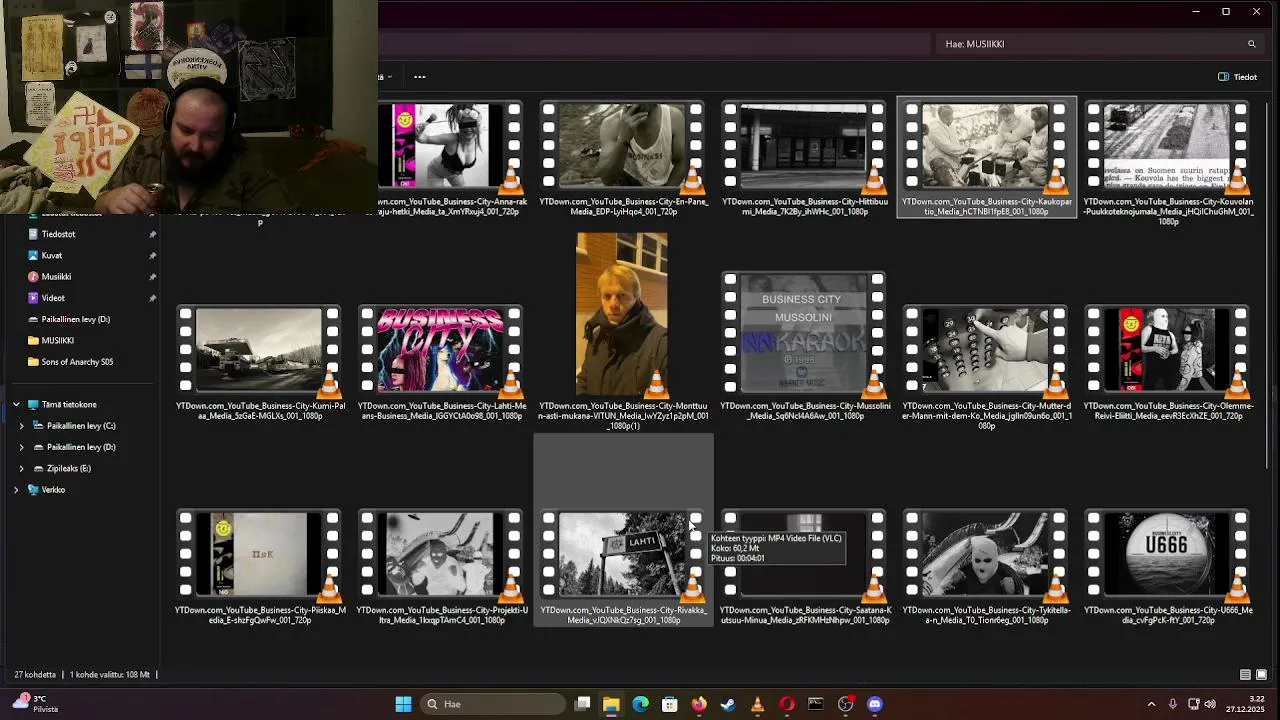Open File Explorer from the taskbar
The image size is (1280, 720).
click(611, 704)
